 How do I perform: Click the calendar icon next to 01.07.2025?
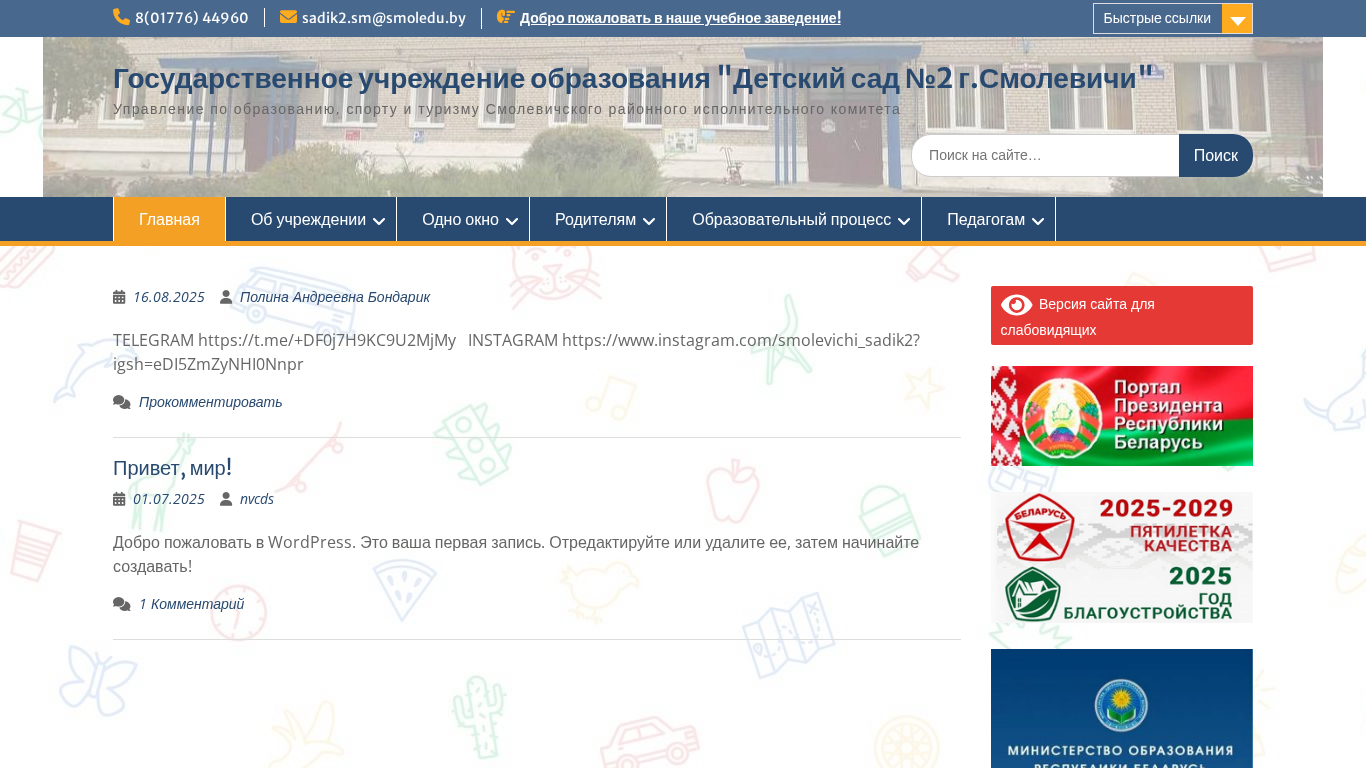pos(119,499)
